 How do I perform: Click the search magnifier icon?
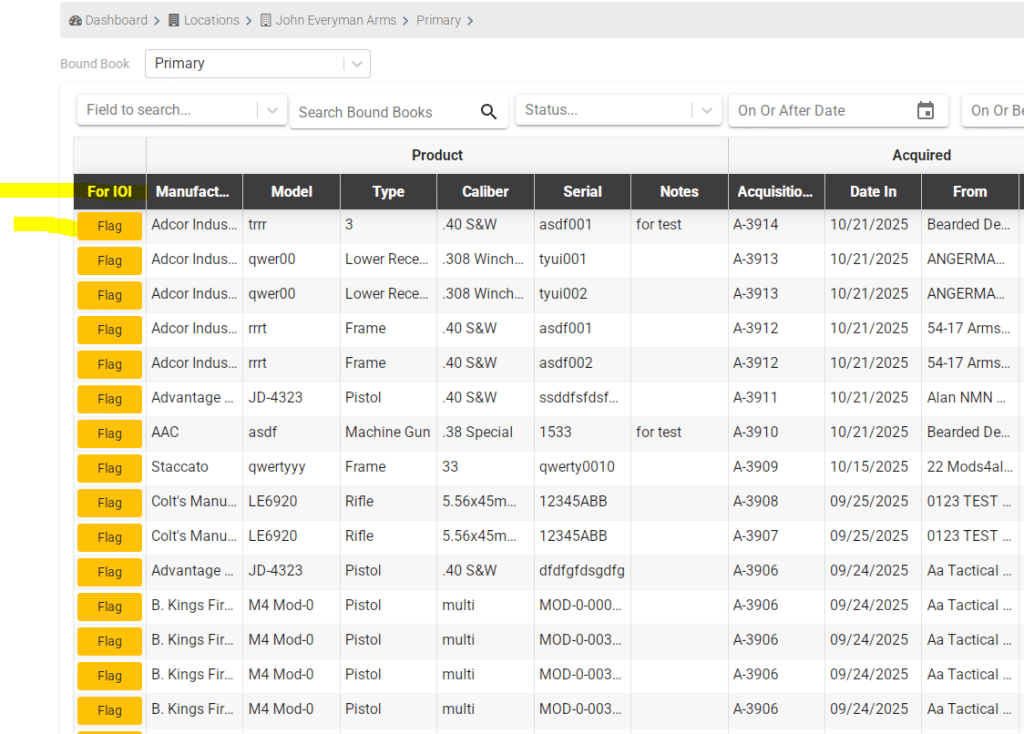[x=488, y=112]
